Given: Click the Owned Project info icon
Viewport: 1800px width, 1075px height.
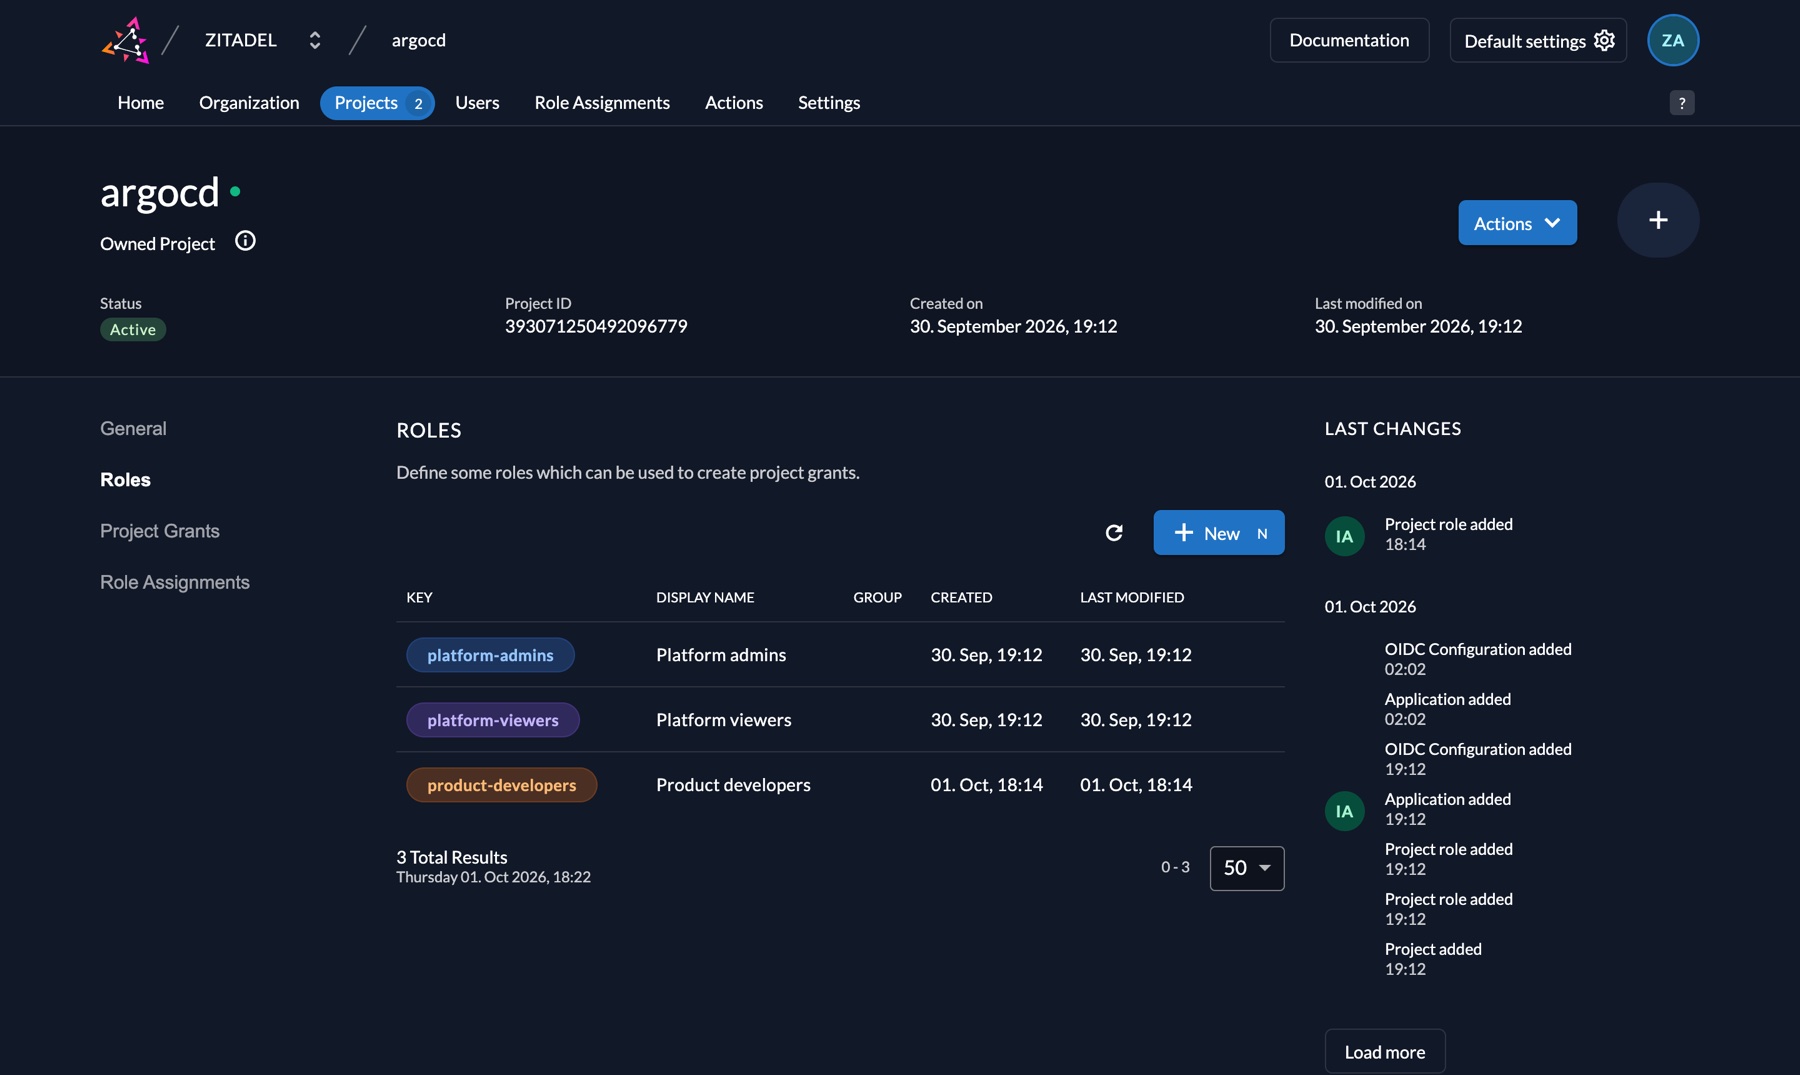Looking at the screenshot, I should point(245,241).
